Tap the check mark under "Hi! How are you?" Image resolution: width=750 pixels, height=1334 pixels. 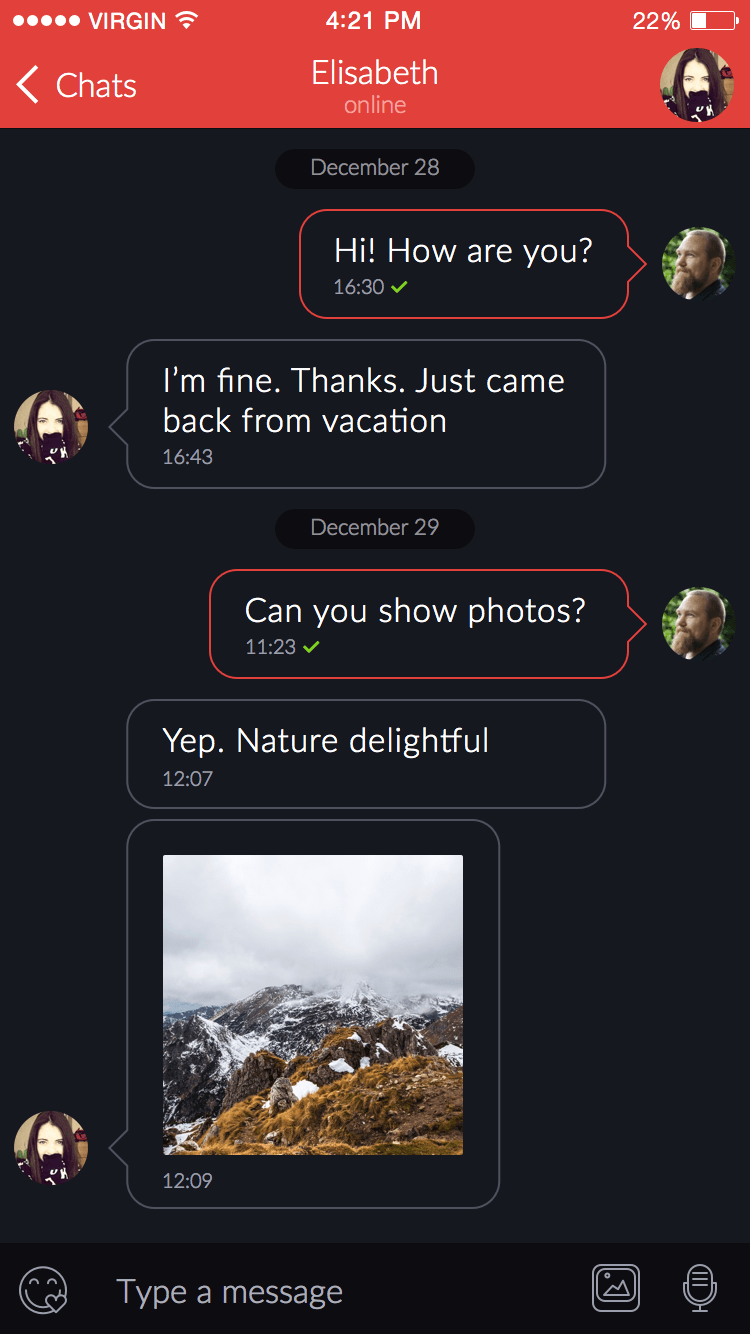click(399, 288)
